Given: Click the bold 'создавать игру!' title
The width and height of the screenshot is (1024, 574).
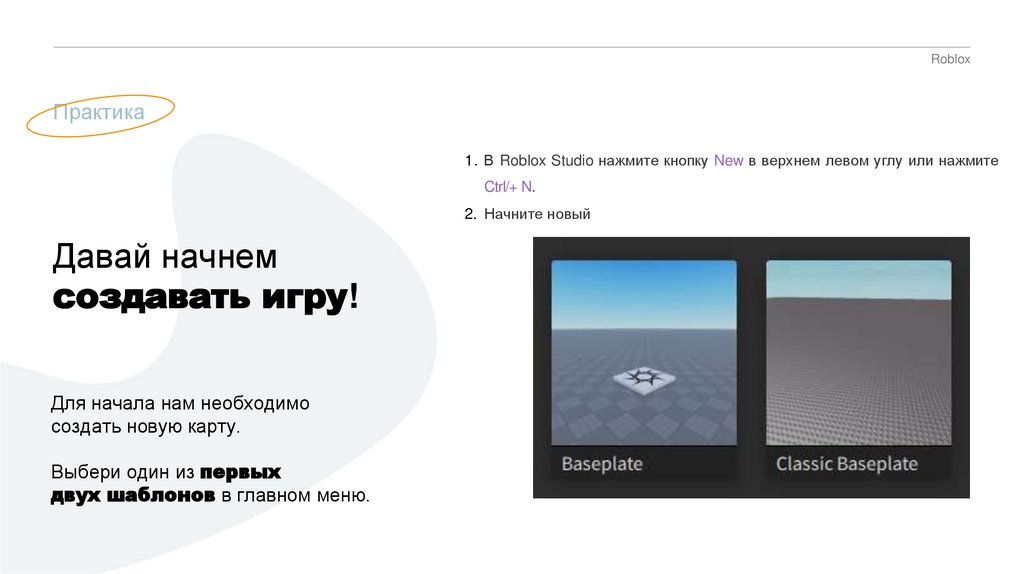Looking at the screenshot, I should click(x=206, y=297).
